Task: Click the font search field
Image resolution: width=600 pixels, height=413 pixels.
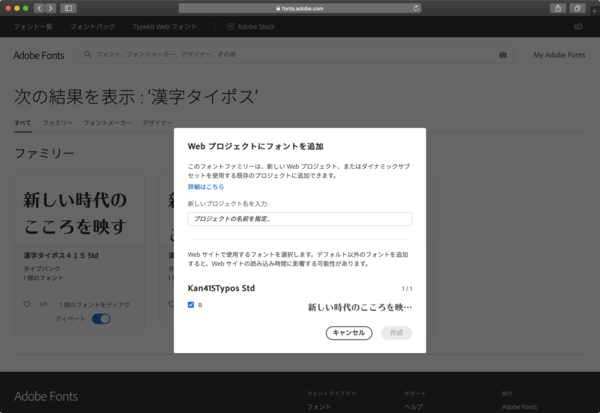Action: tap(295, 55)
